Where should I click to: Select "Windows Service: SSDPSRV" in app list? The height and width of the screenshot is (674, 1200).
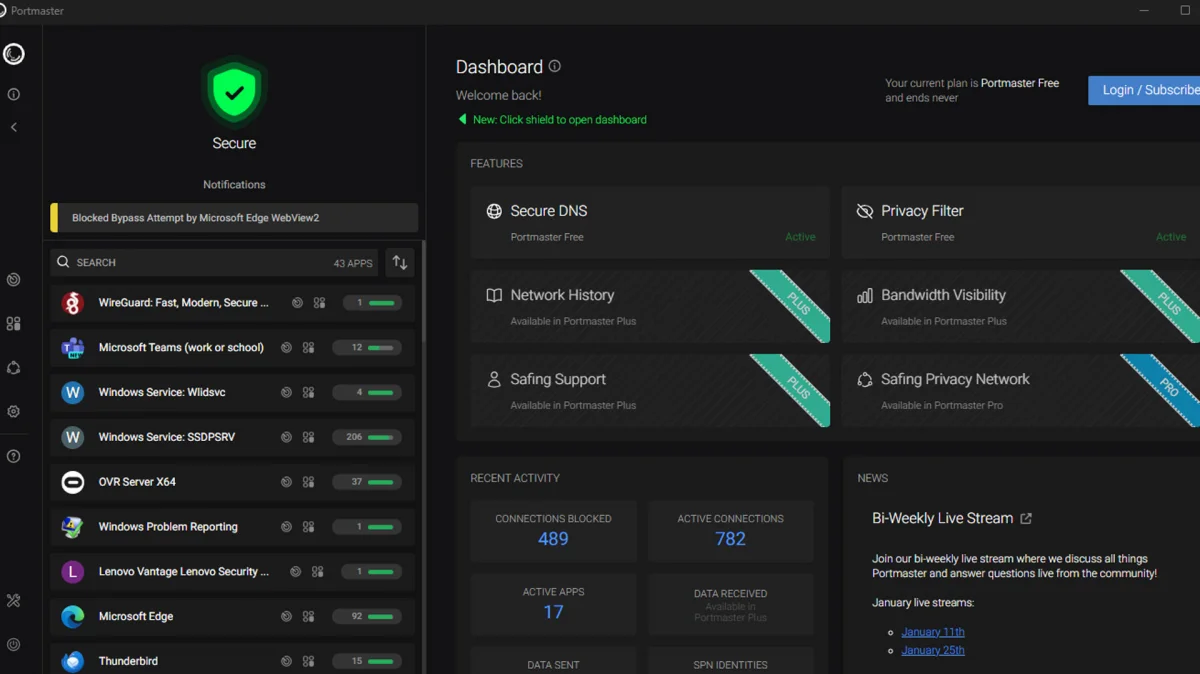(167, 437)
